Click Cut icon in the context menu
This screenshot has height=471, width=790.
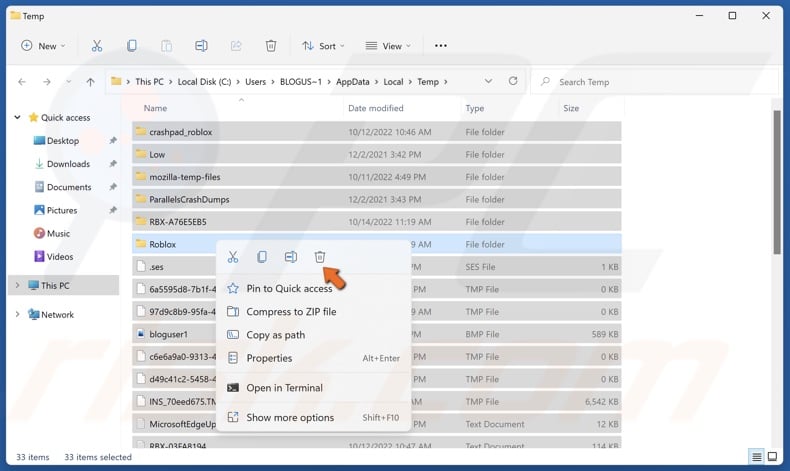pyautogui.click(x=233, y=257)
